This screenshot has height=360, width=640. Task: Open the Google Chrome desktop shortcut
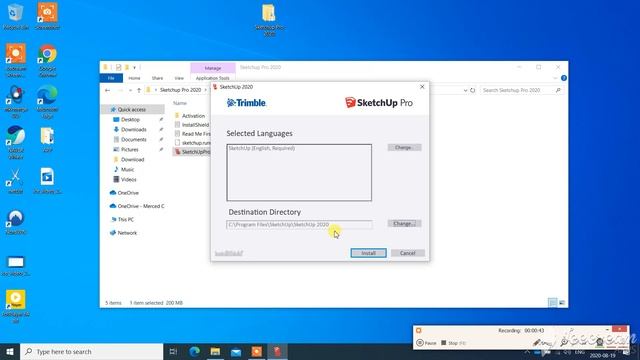coord(47,60)
